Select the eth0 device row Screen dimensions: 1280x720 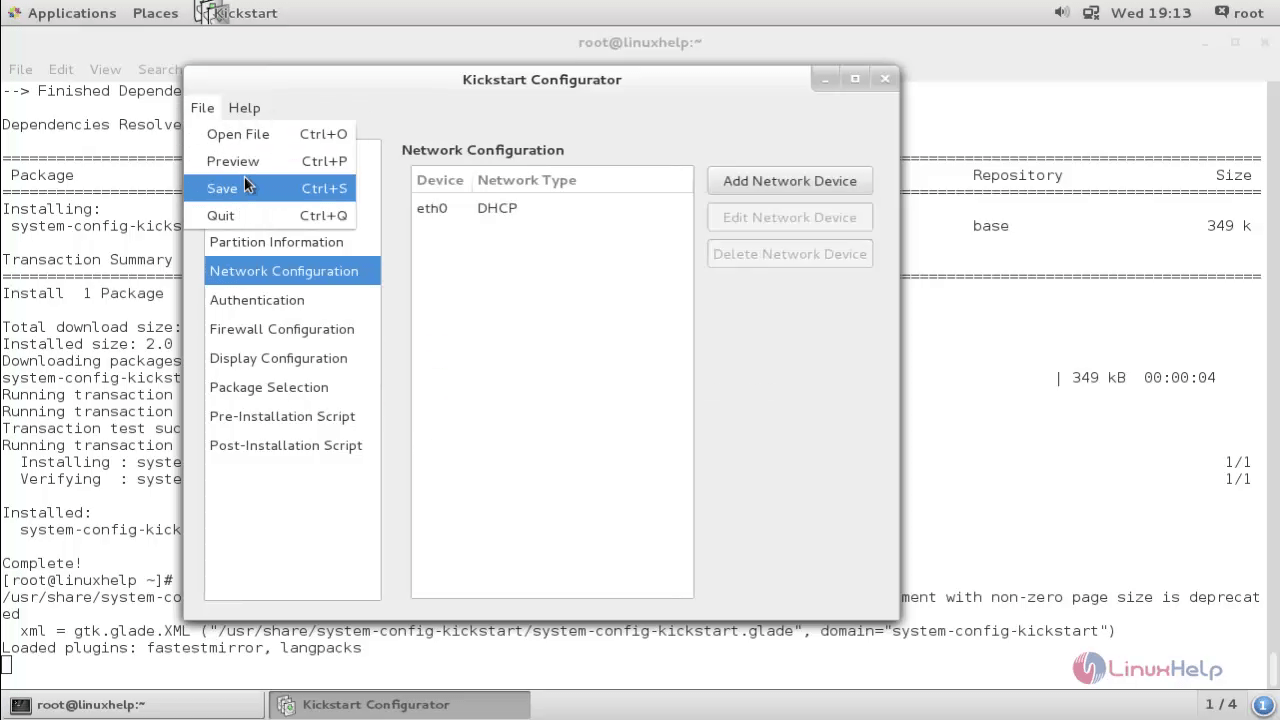(x=552, y=208)
